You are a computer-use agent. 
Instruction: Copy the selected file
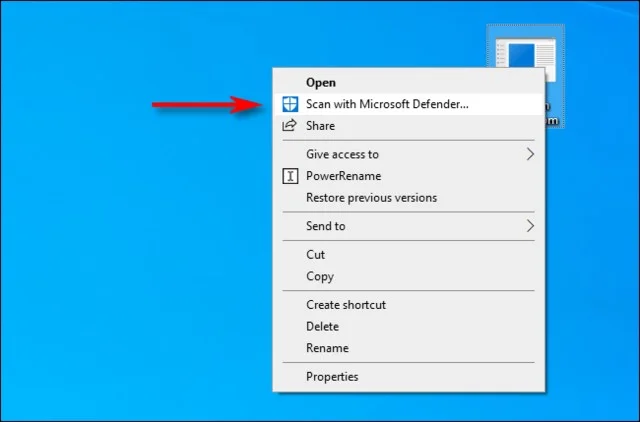(319, 276)
